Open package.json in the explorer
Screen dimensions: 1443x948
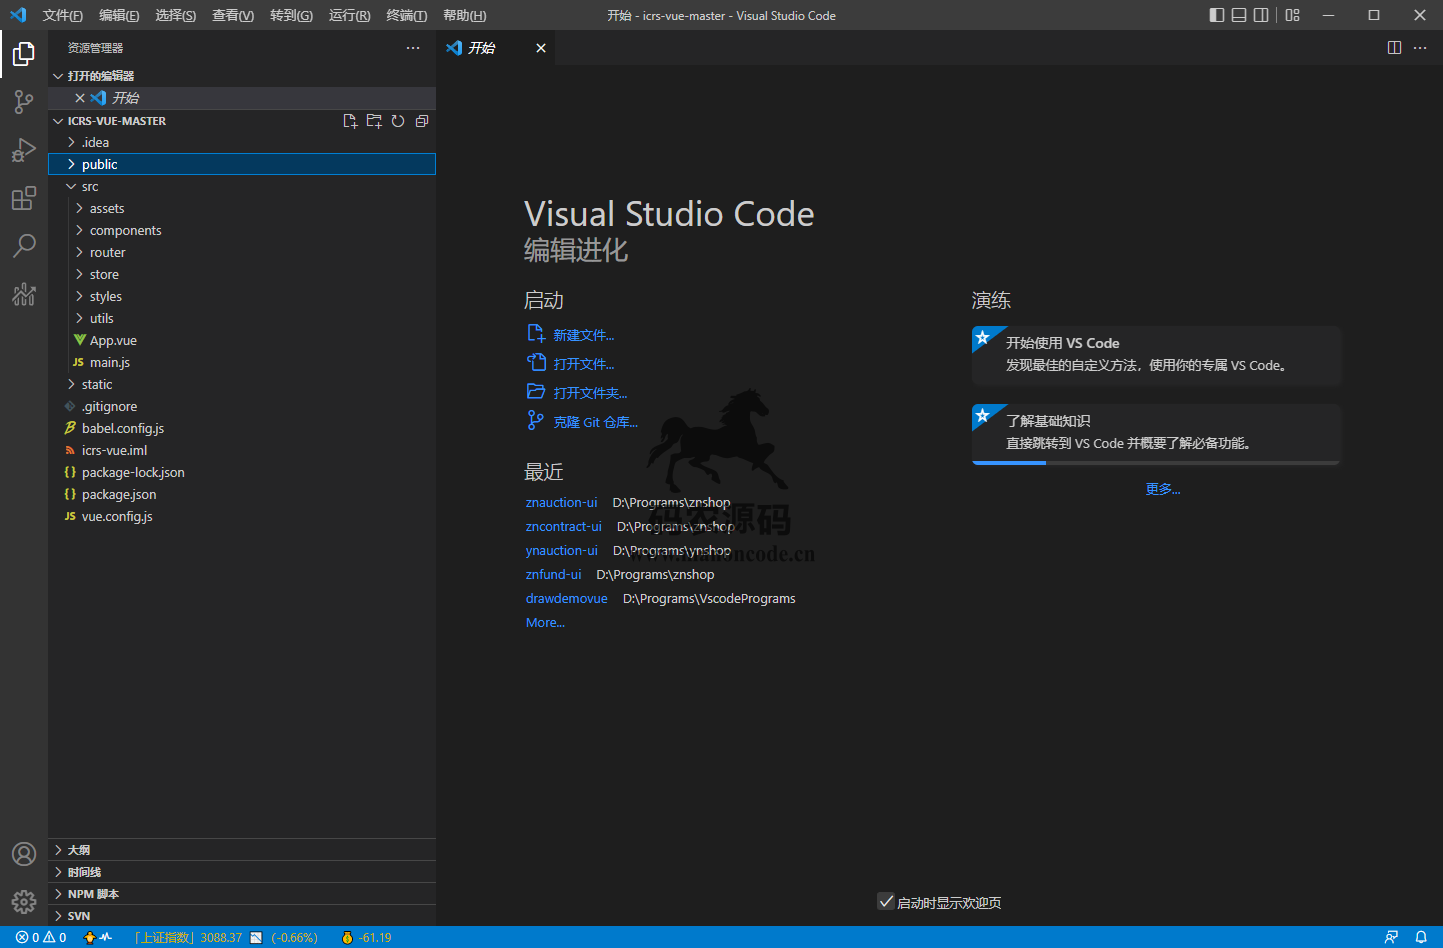242,495
